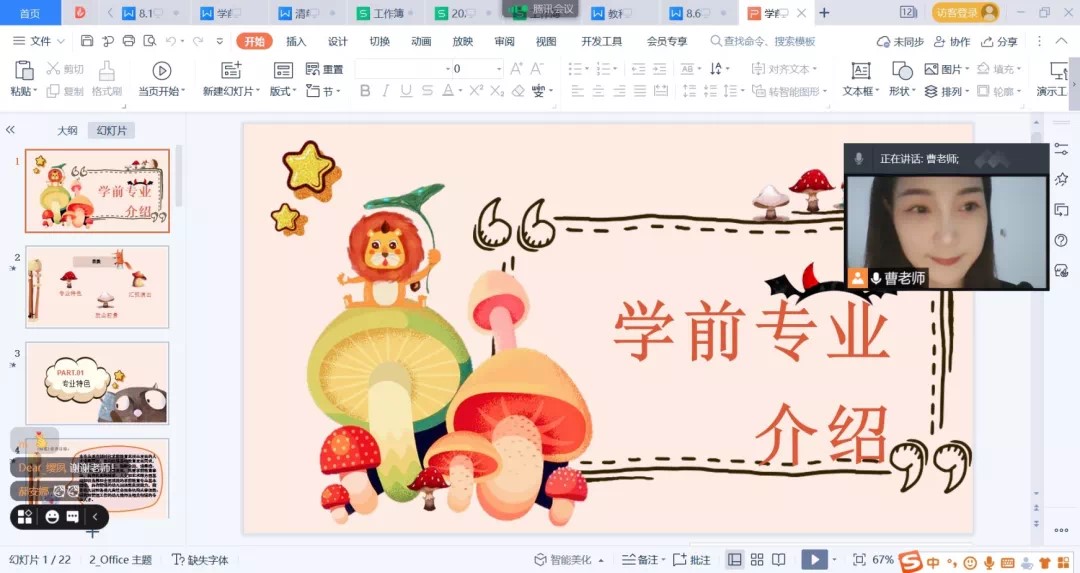Viewport: 1080px width, 573px height.
Task: Select slide 2 thumbnail in the panel
Action: point(97,287)
